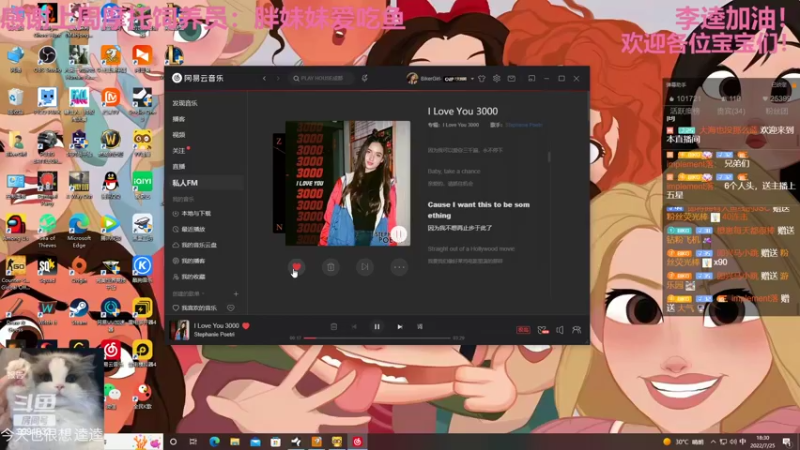The height and width of the screenshot is (450, 800).
Task: Click the trash bin button under album
Action: 331,267
